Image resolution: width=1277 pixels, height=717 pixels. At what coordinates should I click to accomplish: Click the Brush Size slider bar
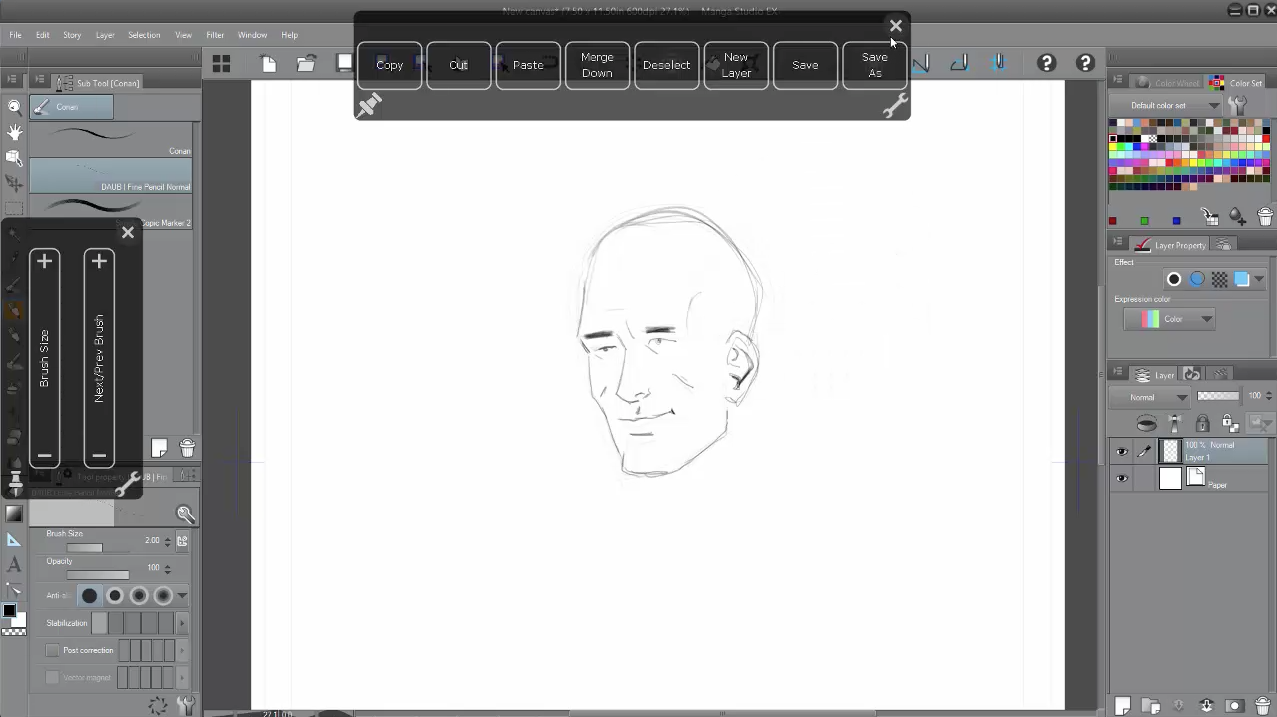pyautogui.click(x=98, y=548)
